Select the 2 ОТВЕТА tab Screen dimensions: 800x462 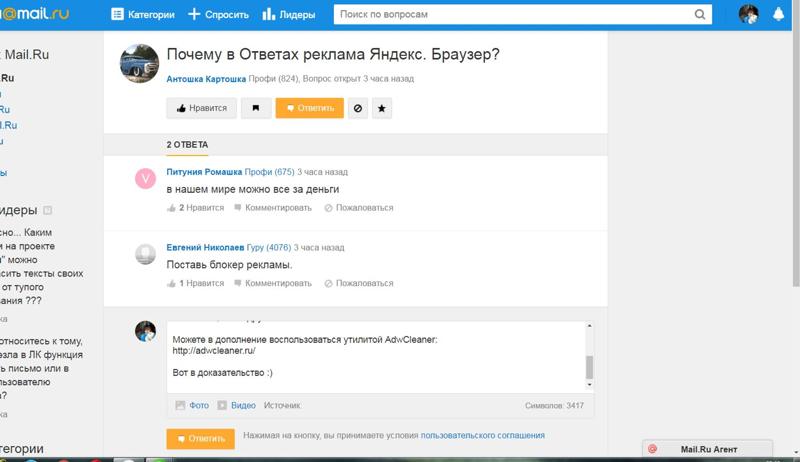187,145
